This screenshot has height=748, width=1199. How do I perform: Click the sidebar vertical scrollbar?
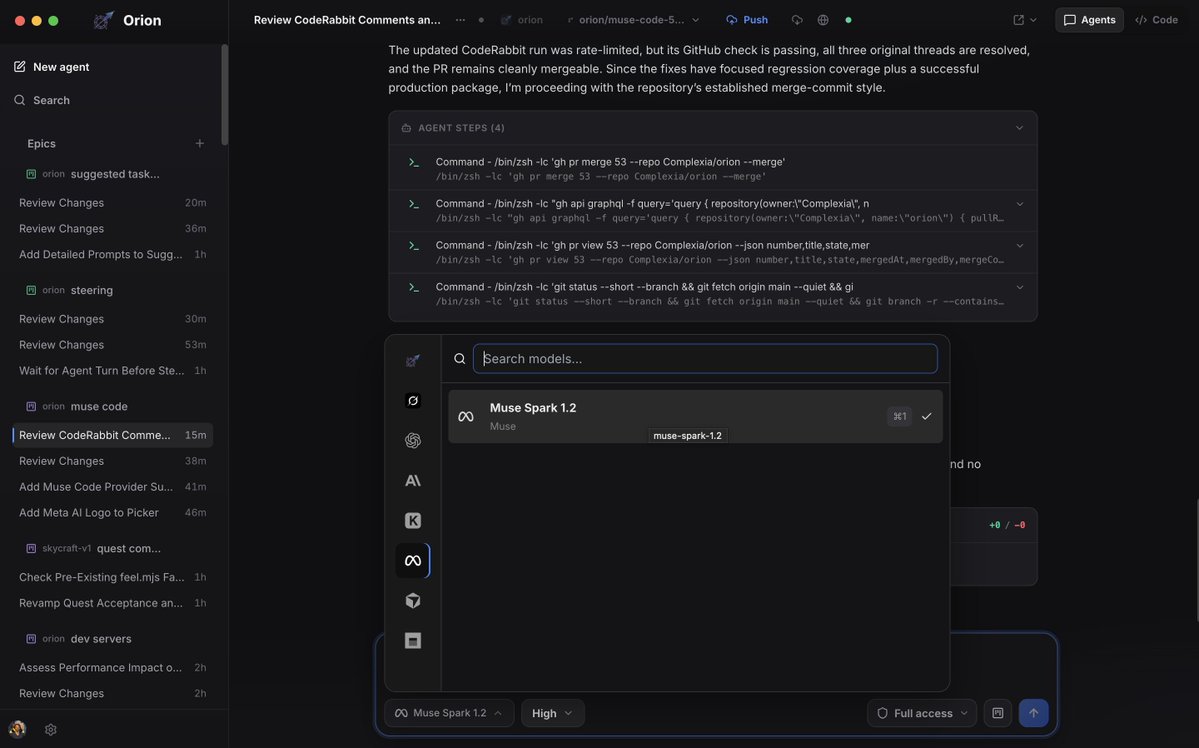tap(224, 95)
